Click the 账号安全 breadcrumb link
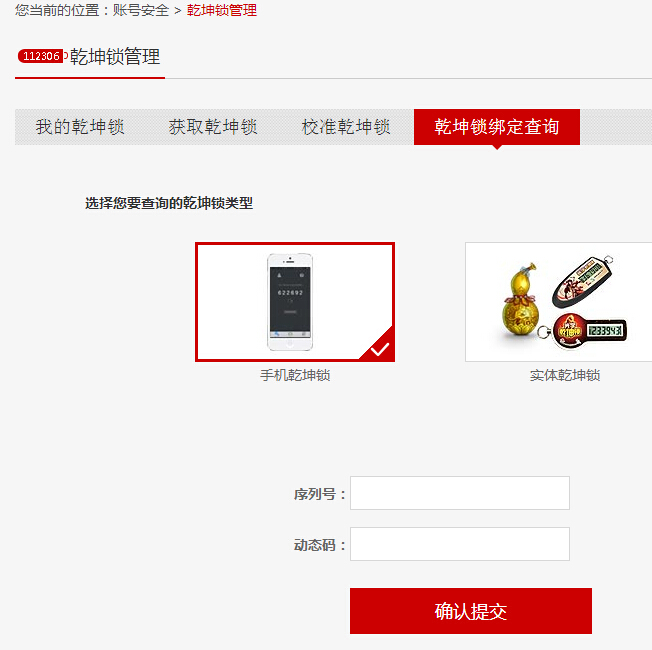This screenshot has width=652, height=650. [x=141, y=10]
